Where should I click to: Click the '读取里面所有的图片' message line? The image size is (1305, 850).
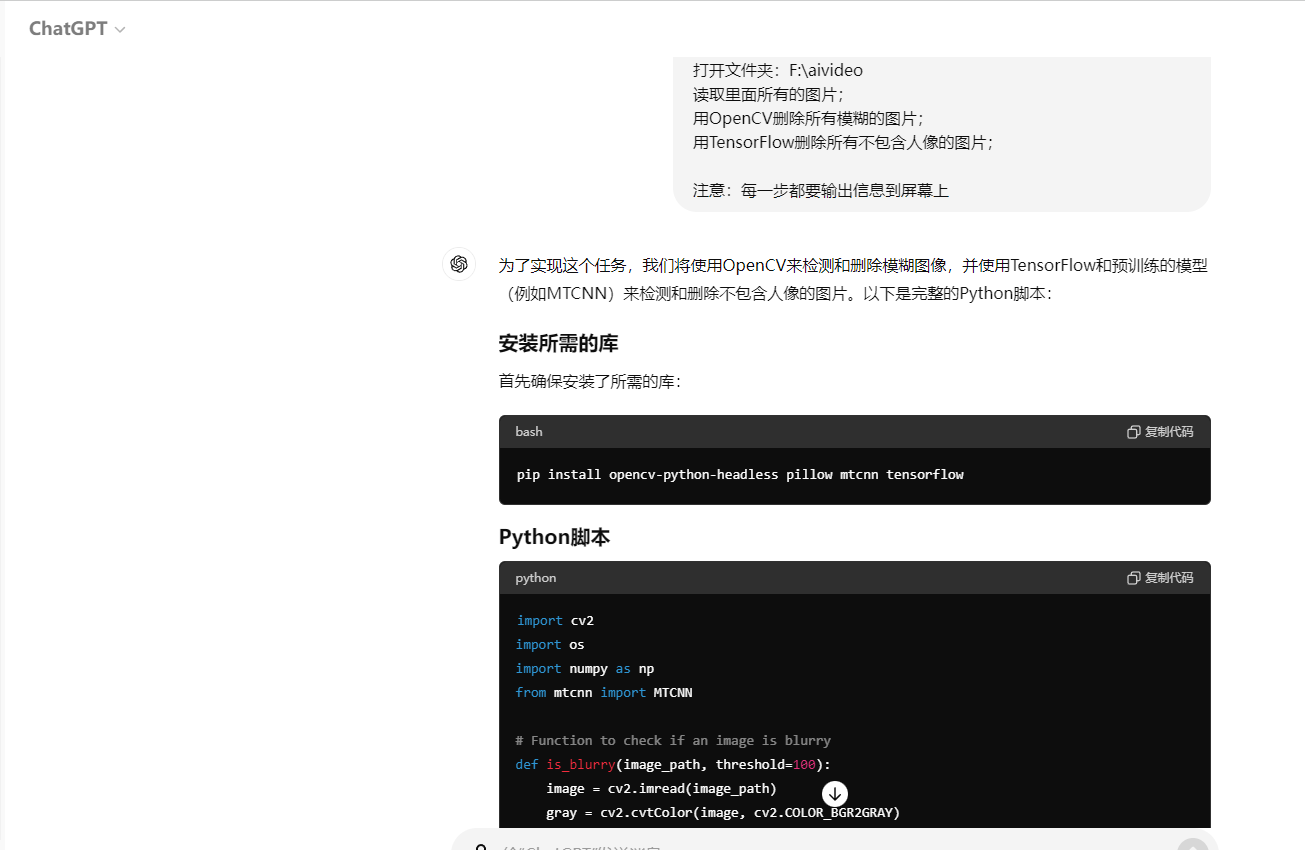(x=768, y=94)
